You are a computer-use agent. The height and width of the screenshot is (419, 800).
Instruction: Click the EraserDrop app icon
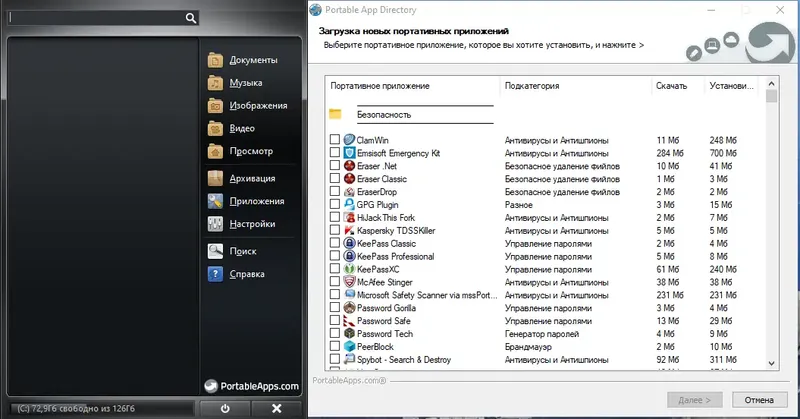(x=349, y=191)
